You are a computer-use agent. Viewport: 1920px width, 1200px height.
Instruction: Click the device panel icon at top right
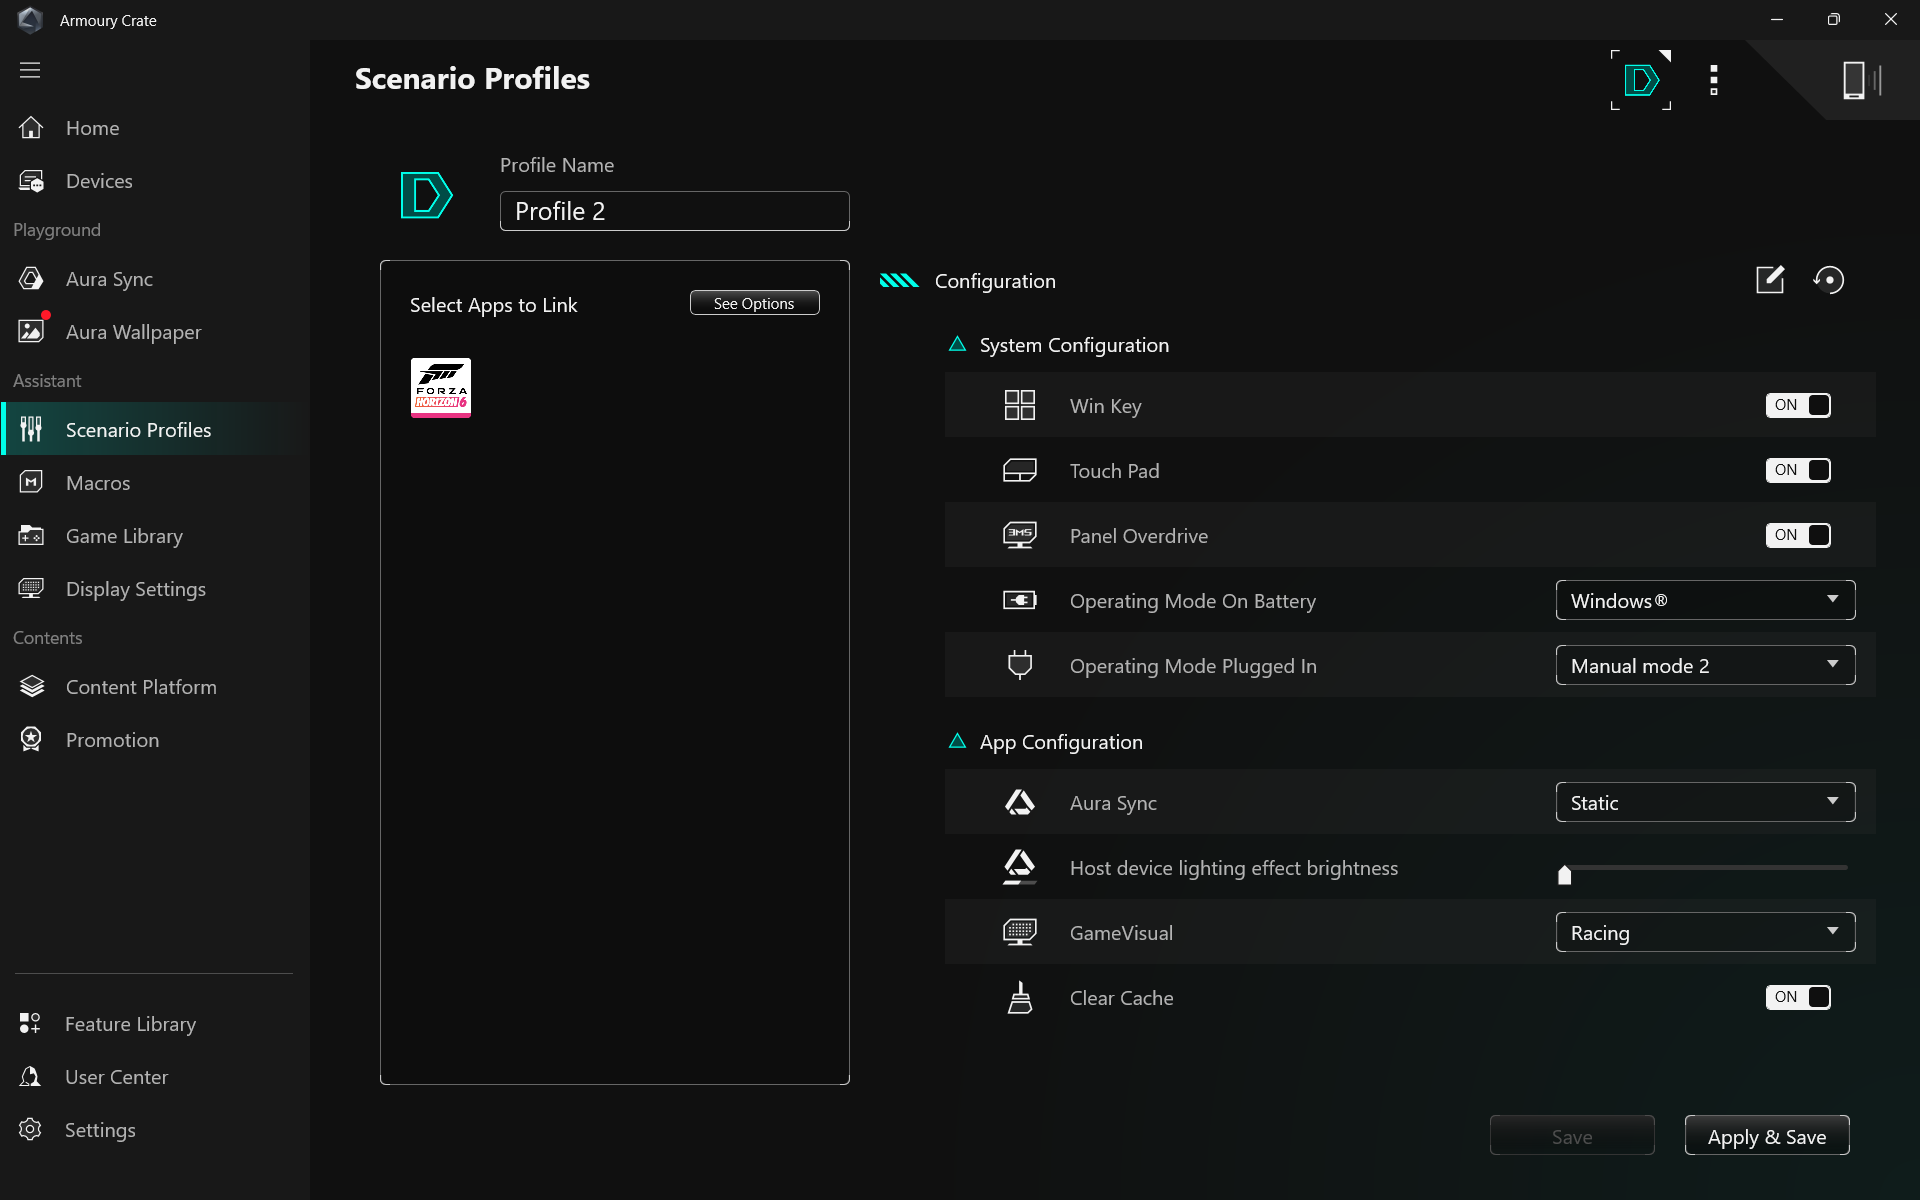click(x=1862, y=80)
